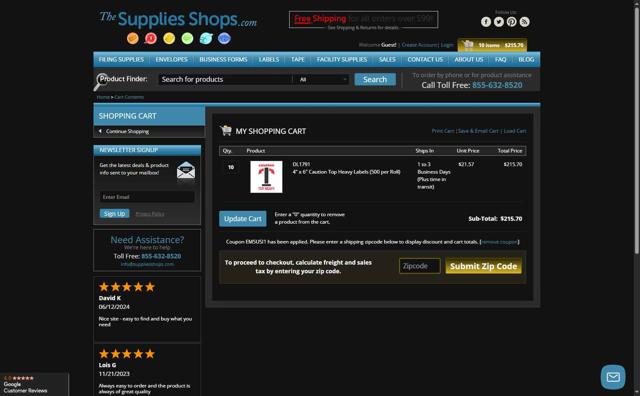
Task: Open About Us page
Action: [469, 60]
